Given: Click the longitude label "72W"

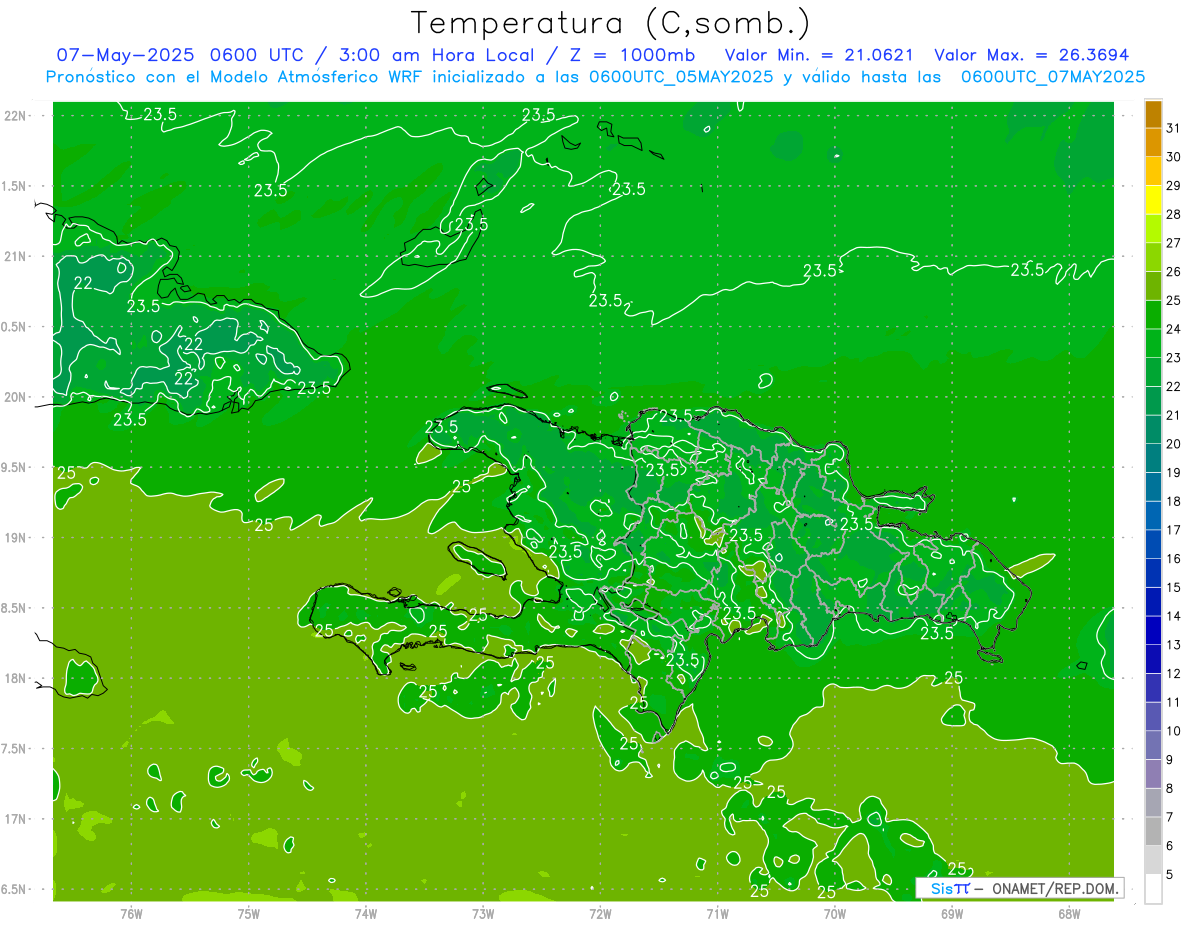Looking at the screenshot, I should coord(600,914).
